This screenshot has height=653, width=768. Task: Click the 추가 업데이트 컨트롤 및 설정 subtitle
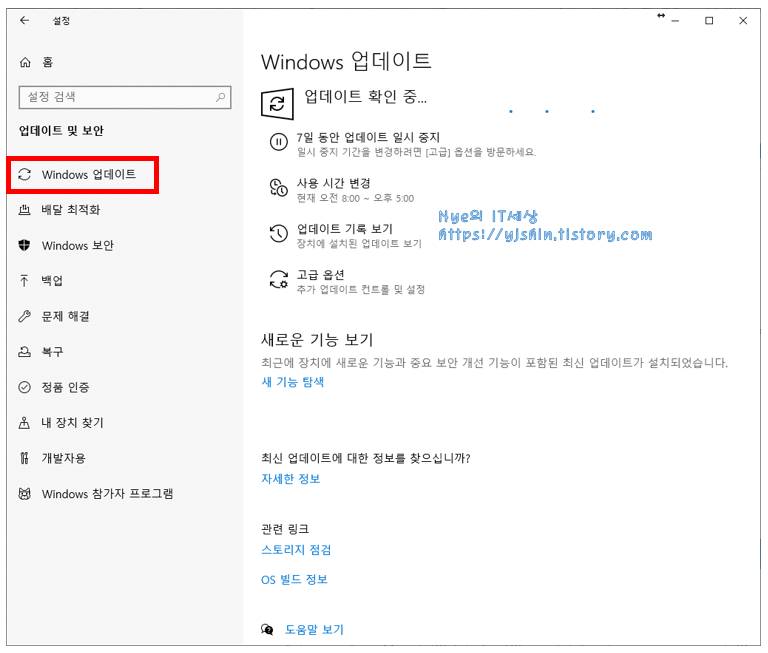pos(360,290)
